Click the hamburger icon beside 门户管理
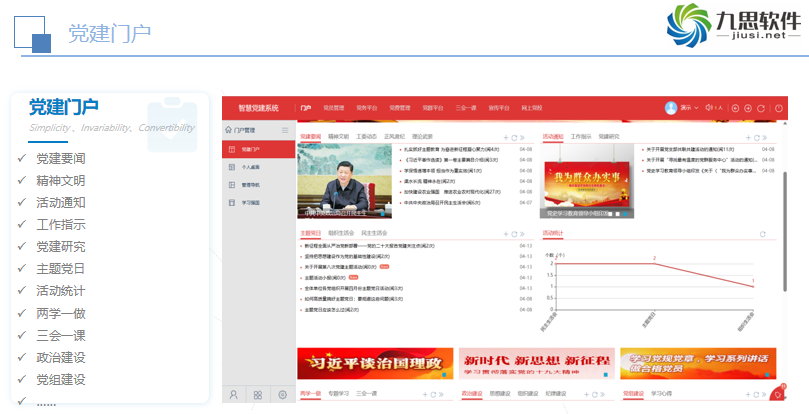Image resolution: width=809 pixels, height=414 pixels. pos(285,131)
